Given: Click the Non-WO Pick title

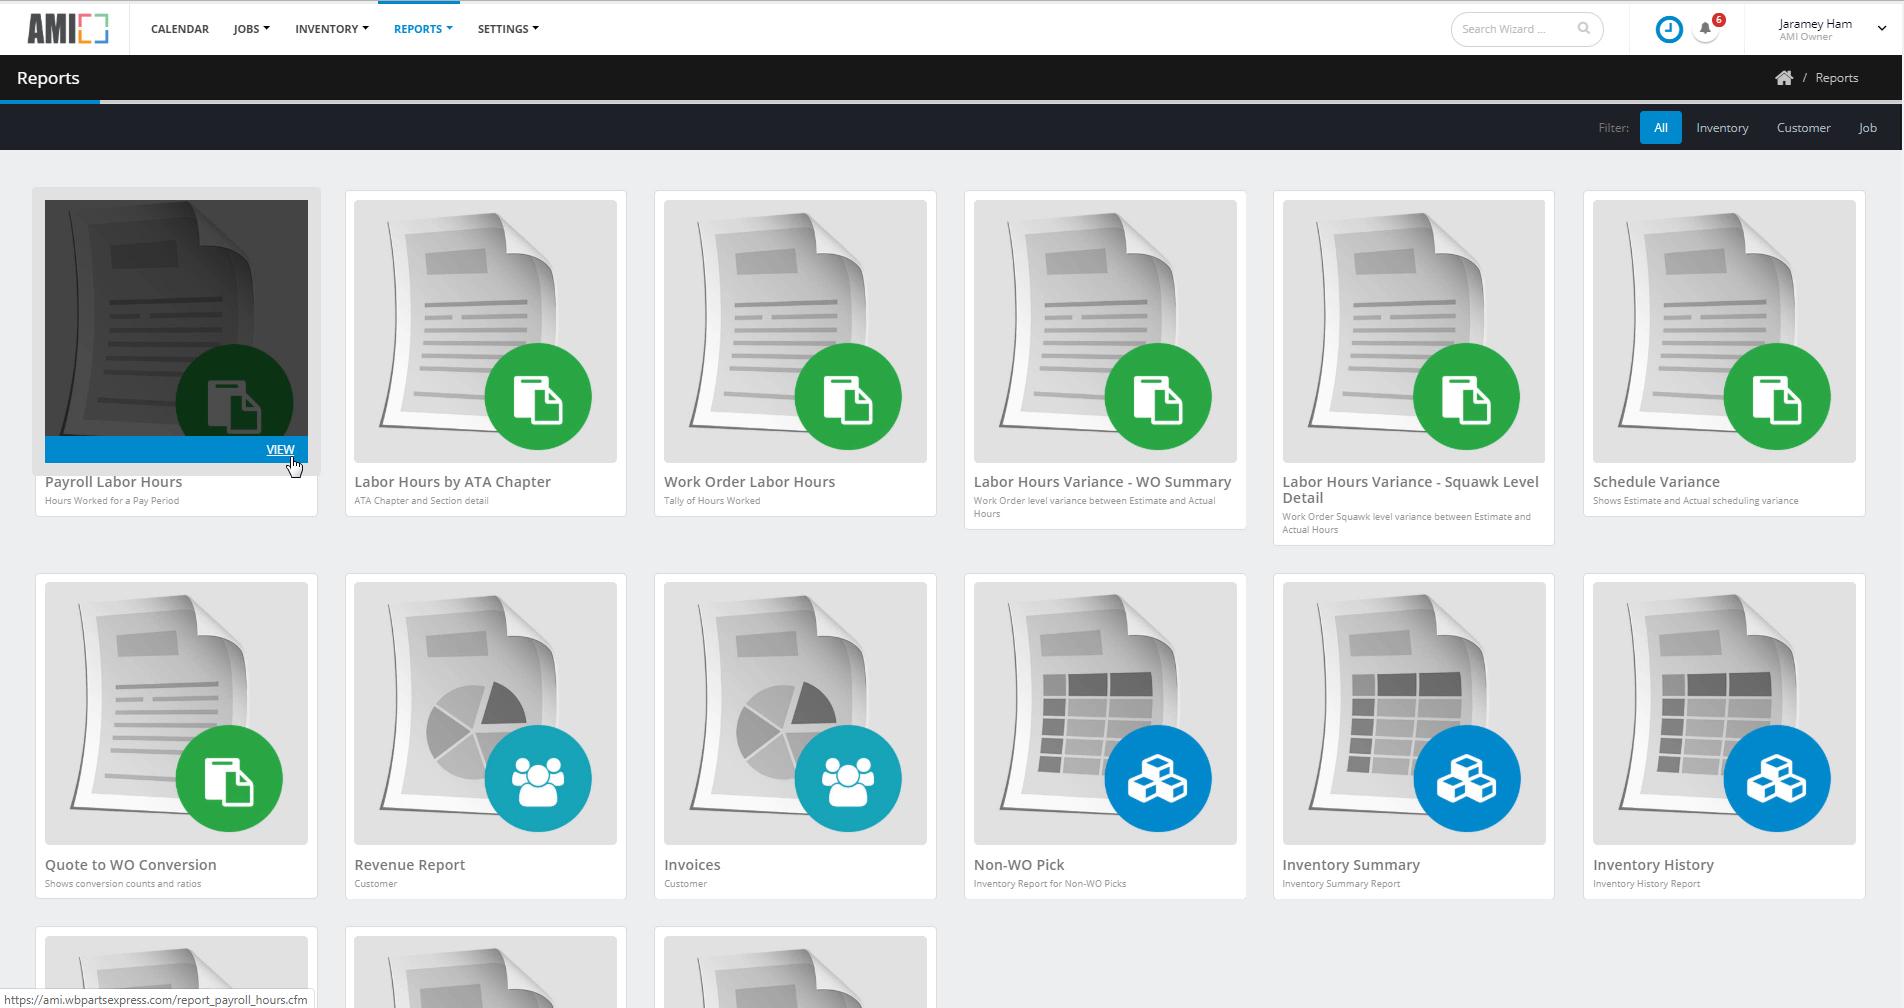Looking at the screenshot, I should click(x=1019, y=865).
